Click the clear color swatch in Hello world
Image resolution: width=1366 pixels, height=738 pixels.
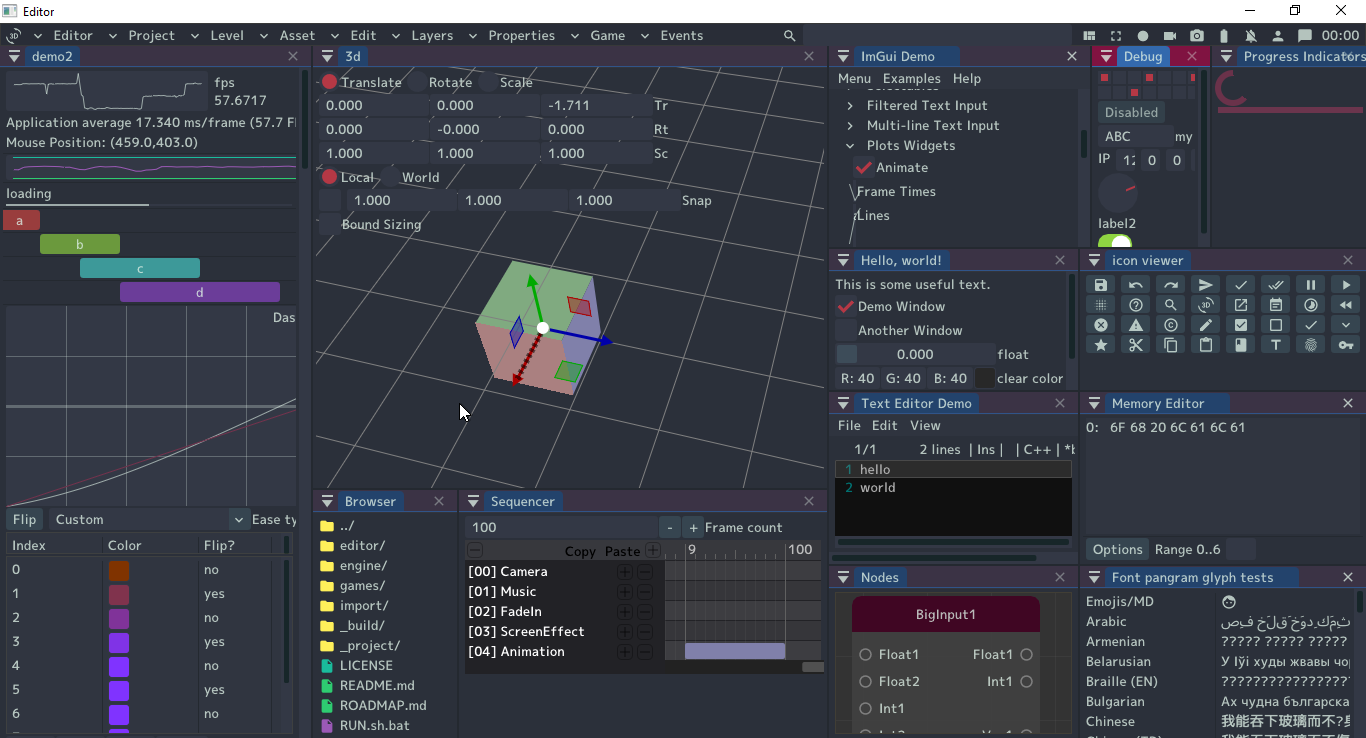[985, 378]
